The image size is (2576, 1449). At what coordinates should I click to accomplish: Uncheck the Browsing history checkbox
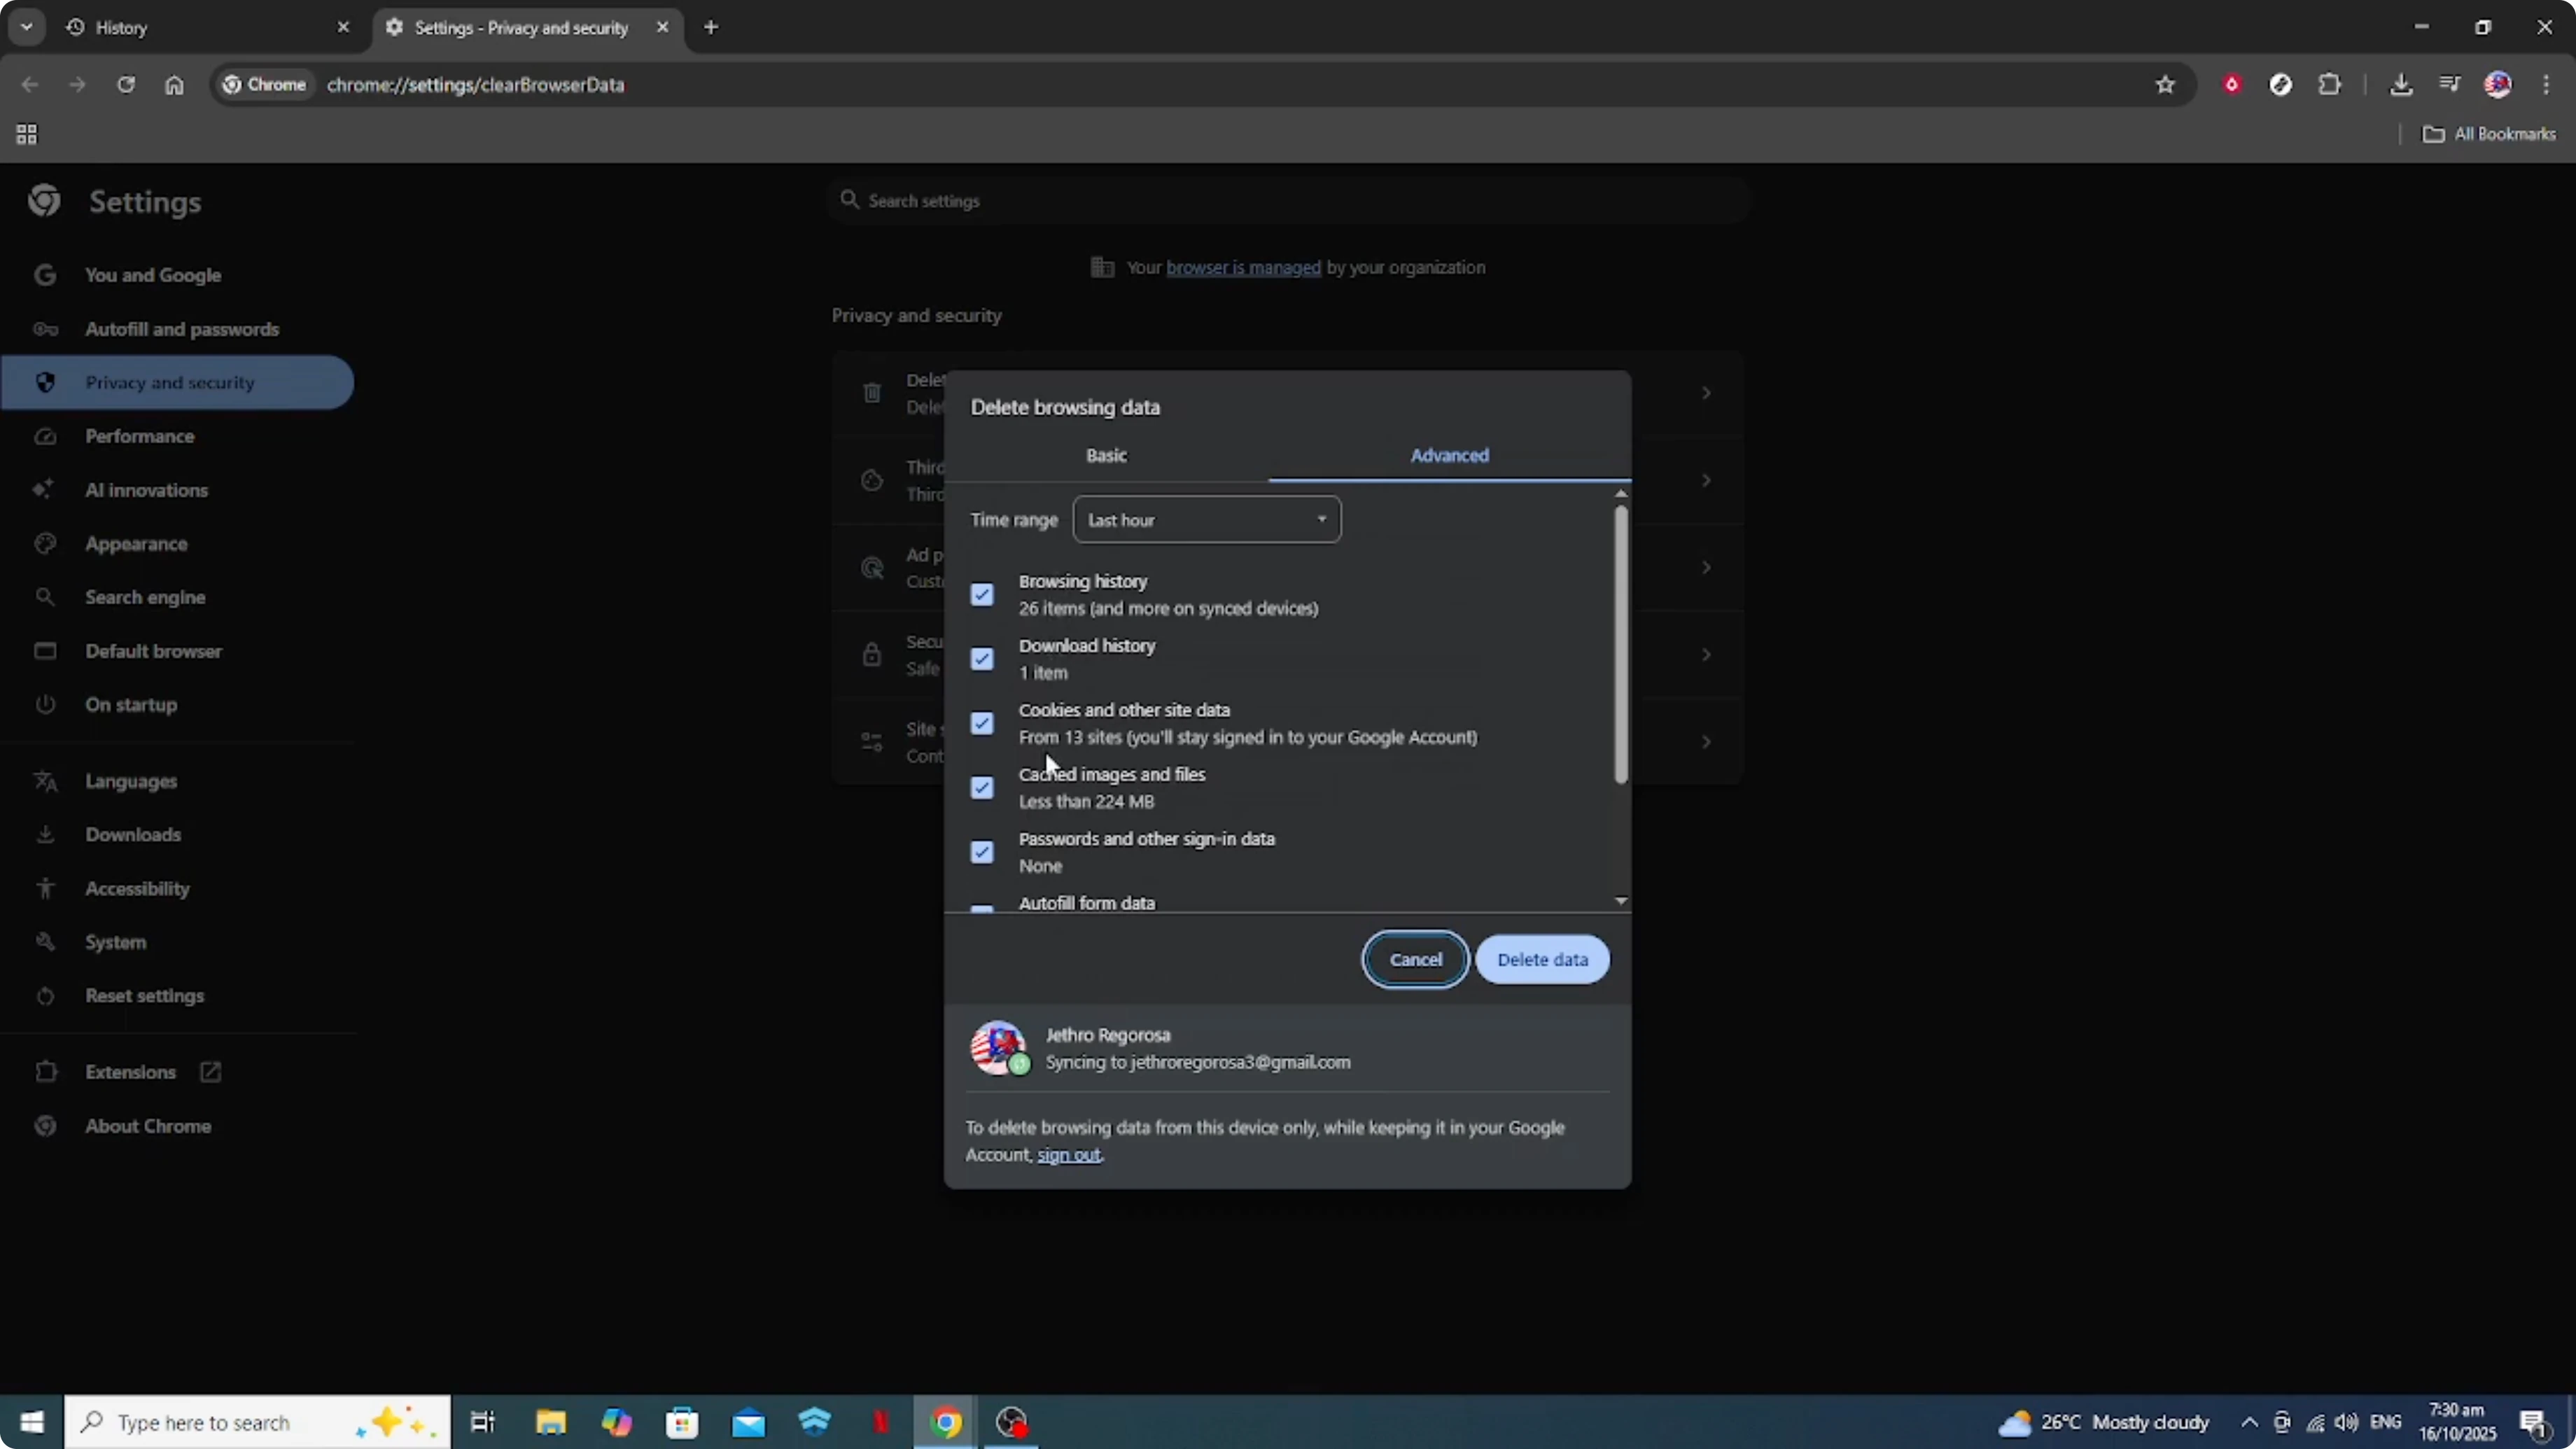pyautogui.click(x=982, y=595)
